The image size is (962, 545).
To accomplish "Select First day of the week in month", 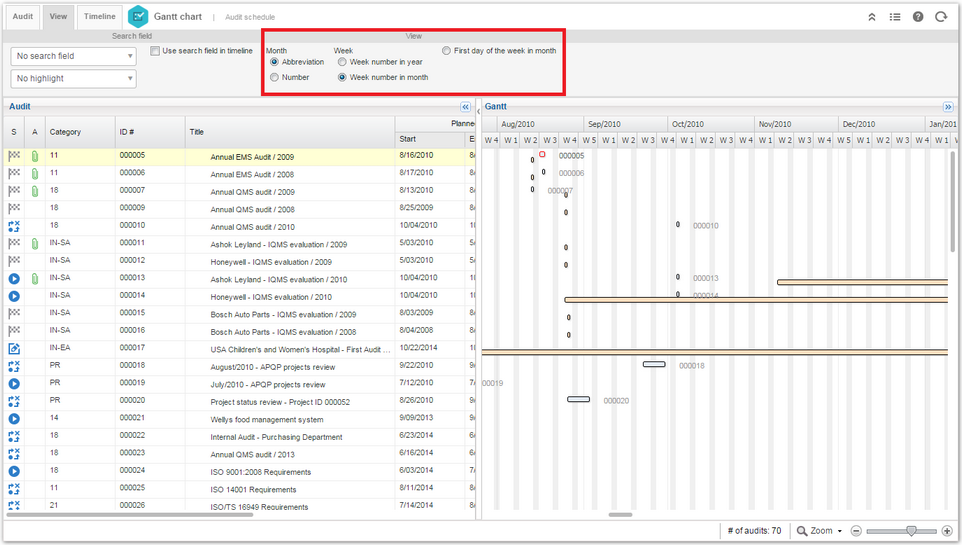I will [446, 51].
